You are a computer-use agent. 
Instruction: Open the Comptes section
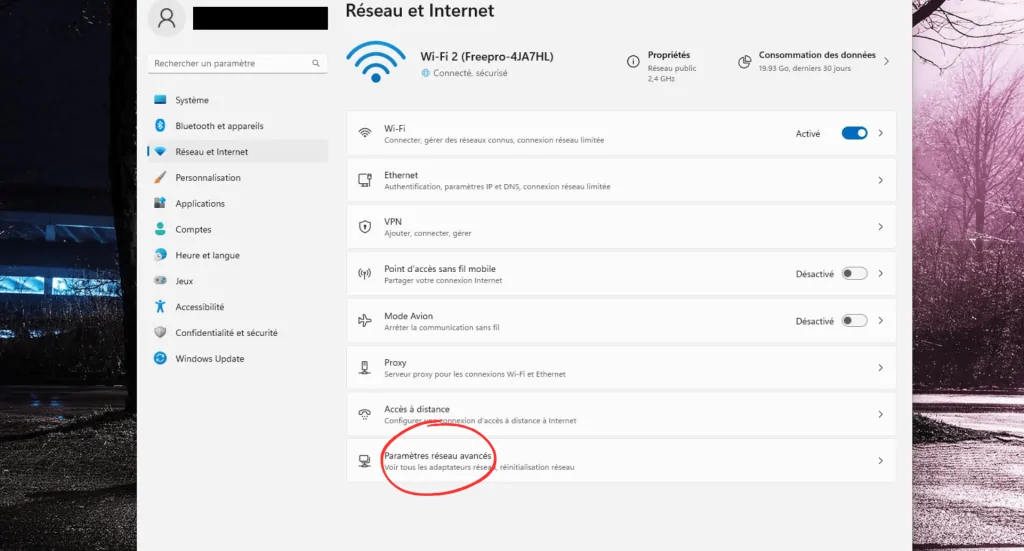(x=238, y=229)
